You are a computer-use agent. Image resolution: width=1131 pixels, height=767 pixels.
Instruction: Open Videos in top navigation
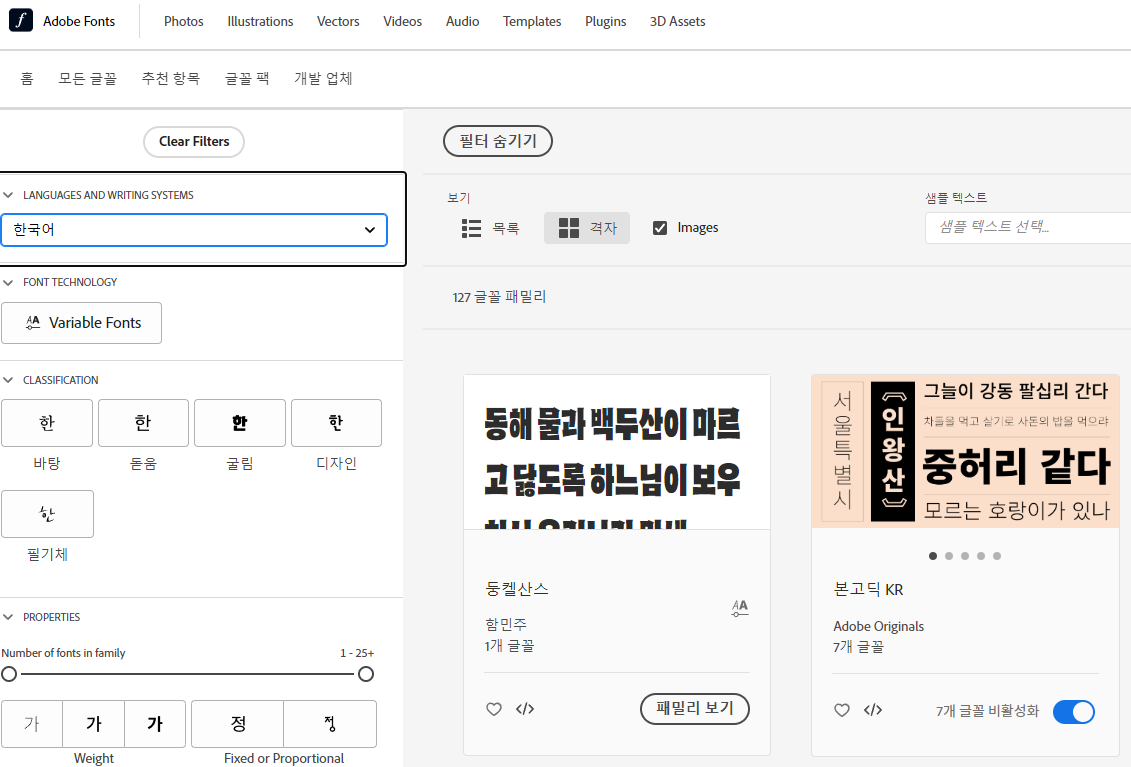(x=402, y=22)
